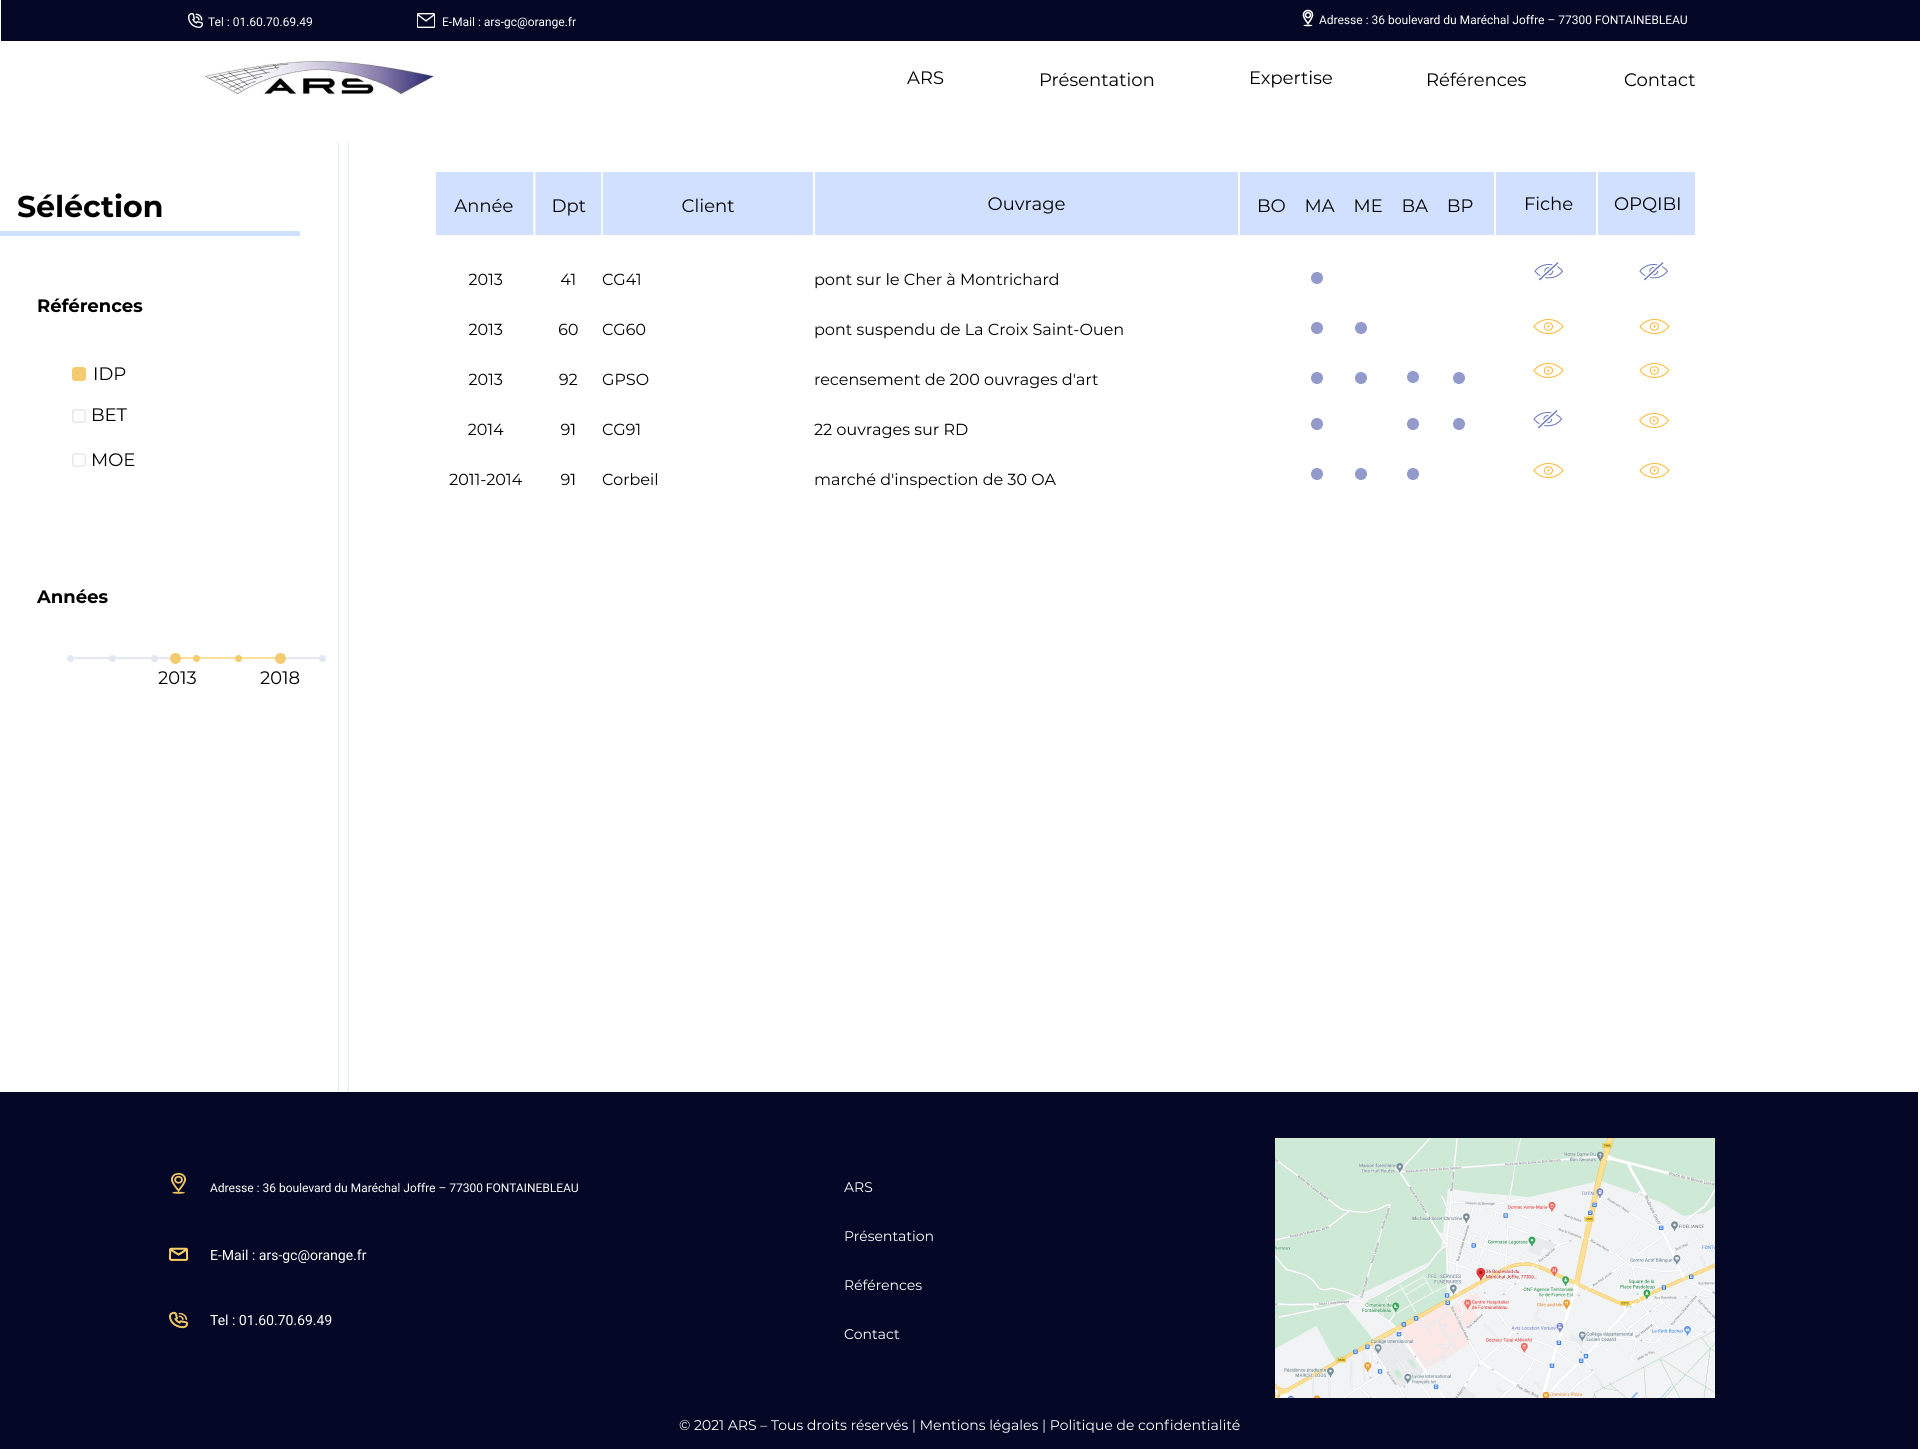Click crossed-out Fiche eye for CG41 row
The width and height of the screenshot is (1920, 1449).
1548,271
